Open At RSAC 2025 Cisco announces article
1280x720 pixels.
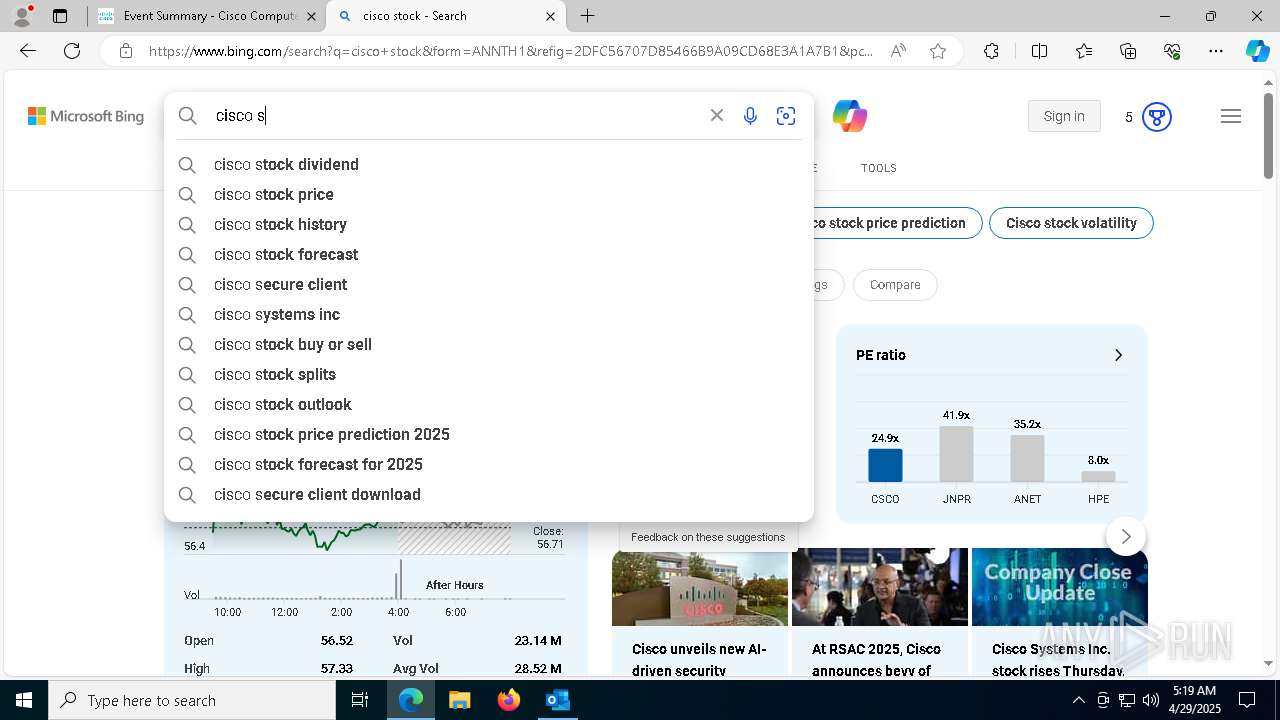pos(880,612)
